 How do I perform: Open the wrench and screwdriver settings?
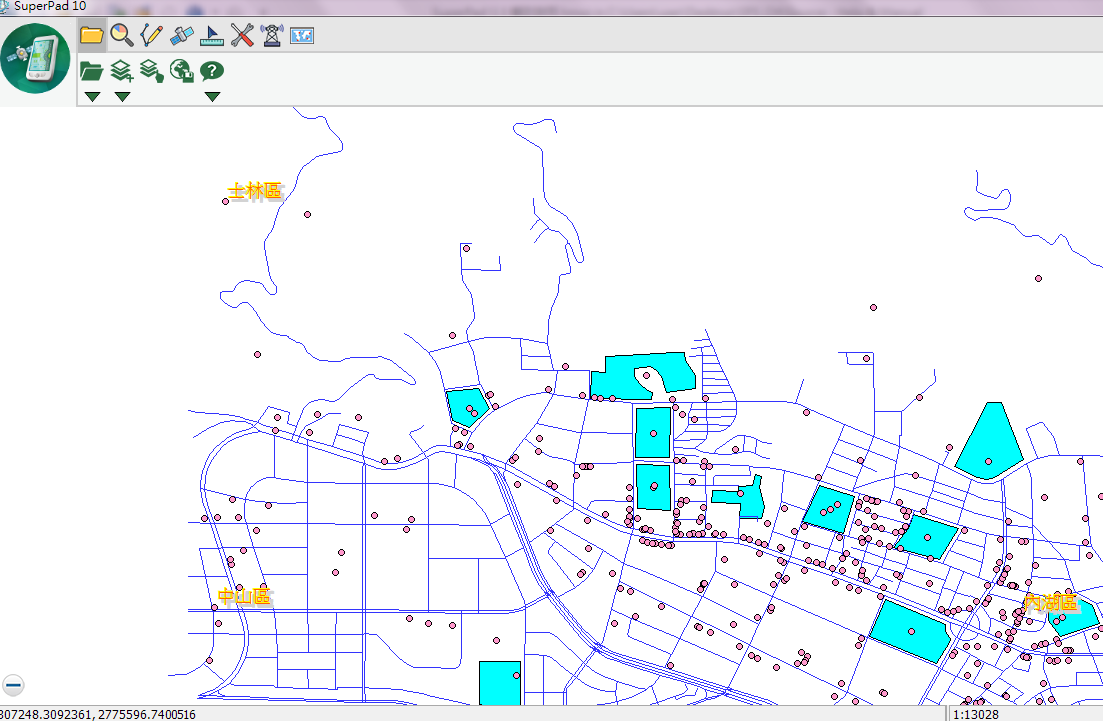pyautogui.click(x=242, y=34)
